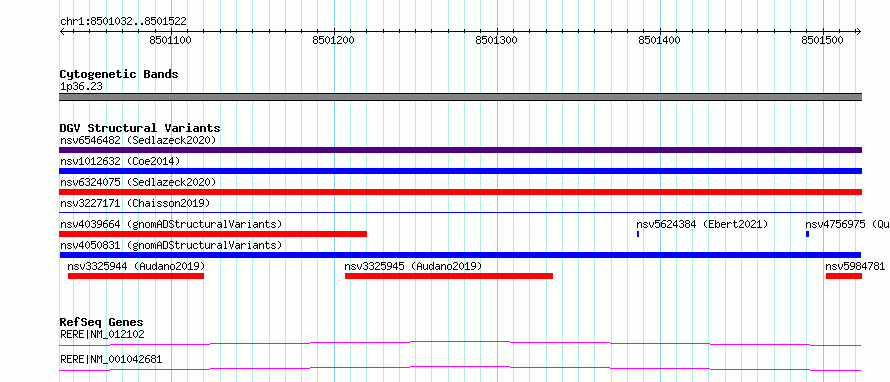Open variant nsv5984781 label
The image size is (890, 382).
click(x=855, y=266)
